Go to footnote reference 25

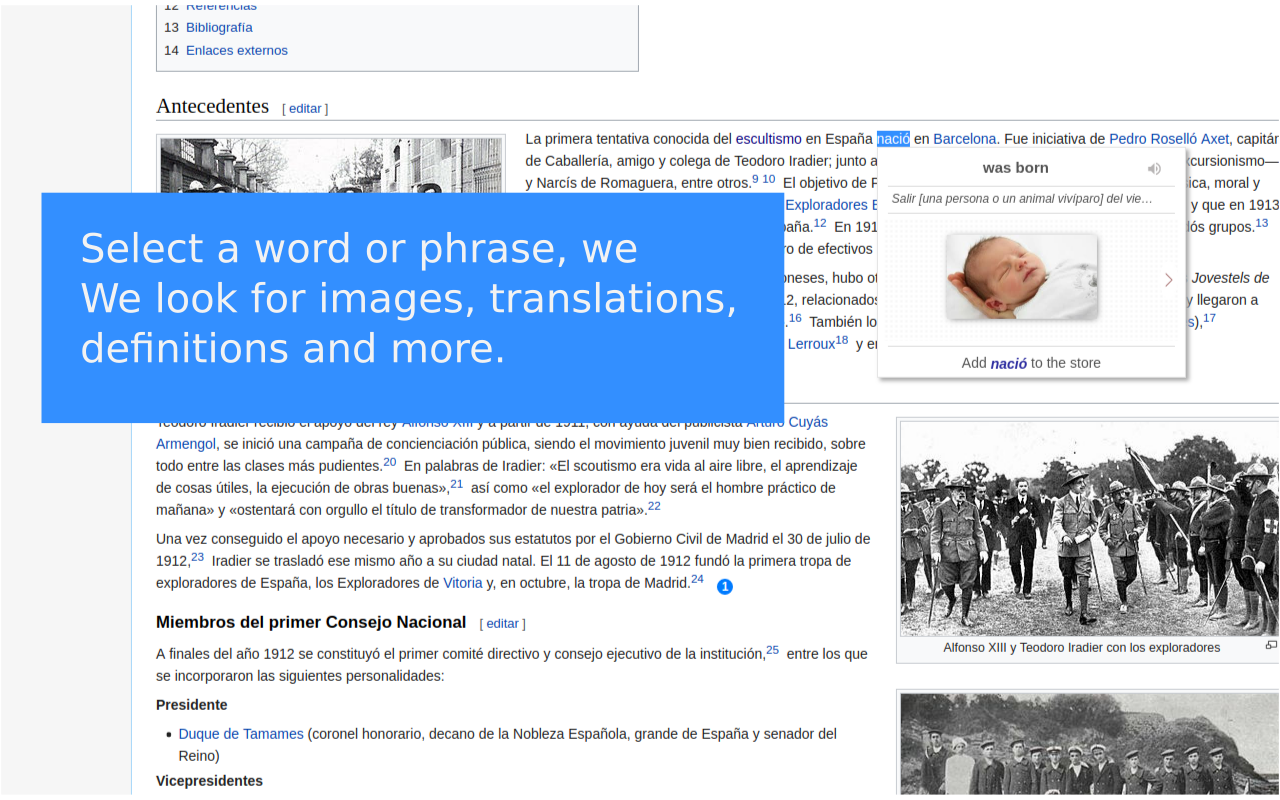click(772, 650)
